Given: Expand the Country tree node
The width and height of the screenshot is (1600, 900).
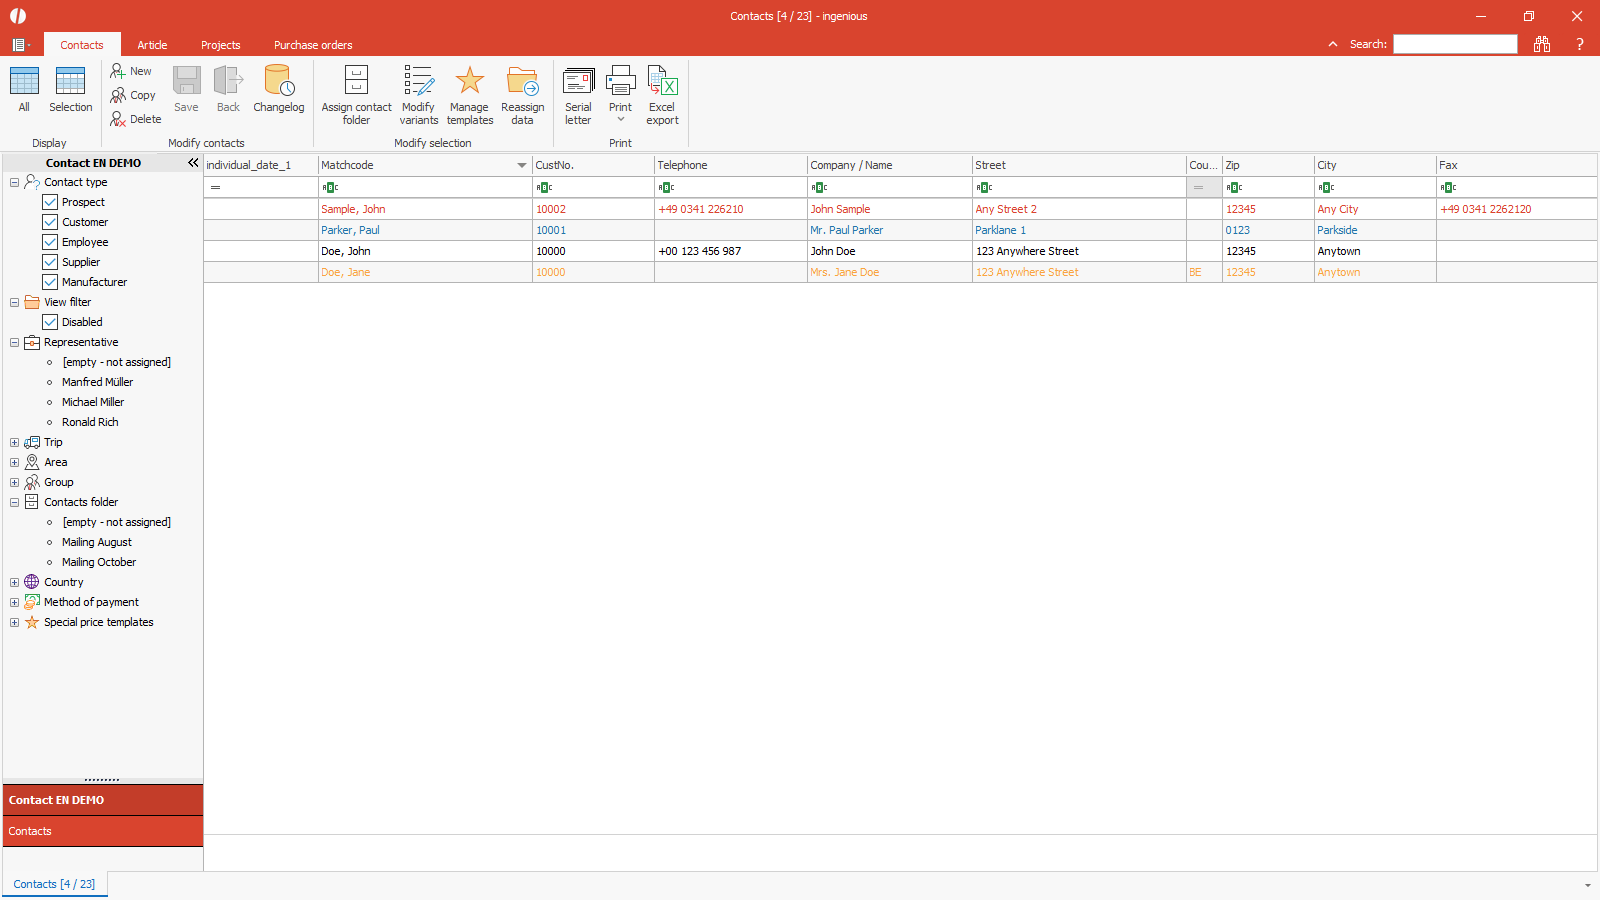Looking at the screenshot, I should pyautogui.click(x=14, y=582).
